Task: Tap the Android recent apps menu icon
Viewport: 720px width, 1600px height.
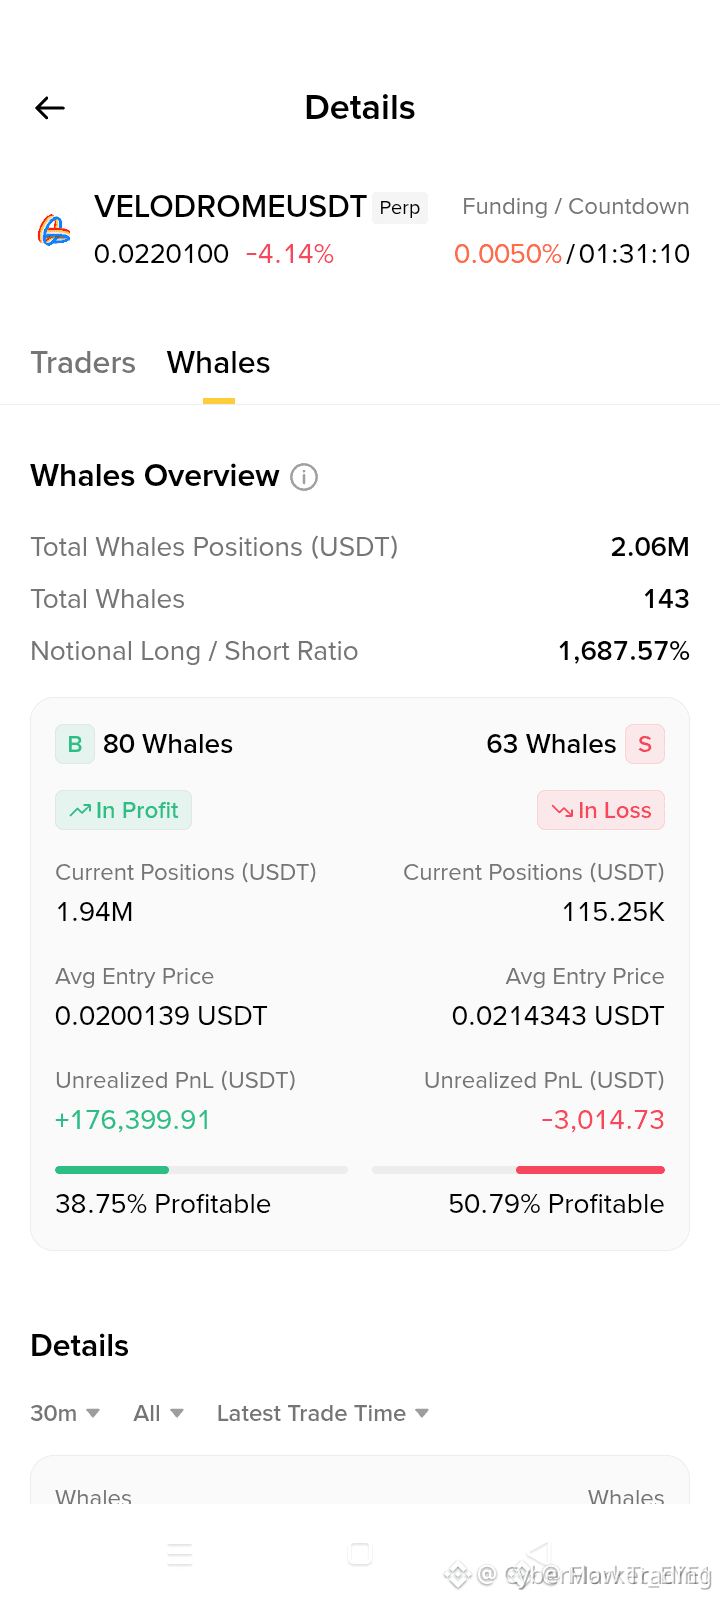Action: pos(180,1554)
